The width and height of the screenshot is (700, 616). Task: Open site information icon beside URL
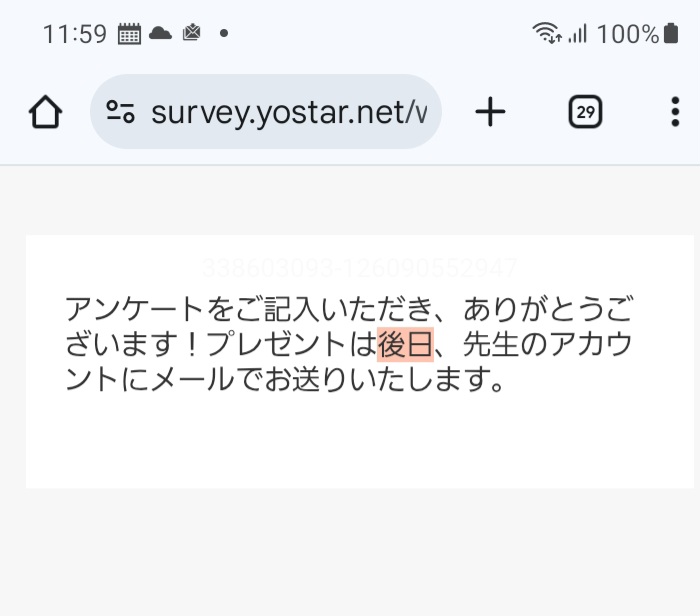point(120,112)
